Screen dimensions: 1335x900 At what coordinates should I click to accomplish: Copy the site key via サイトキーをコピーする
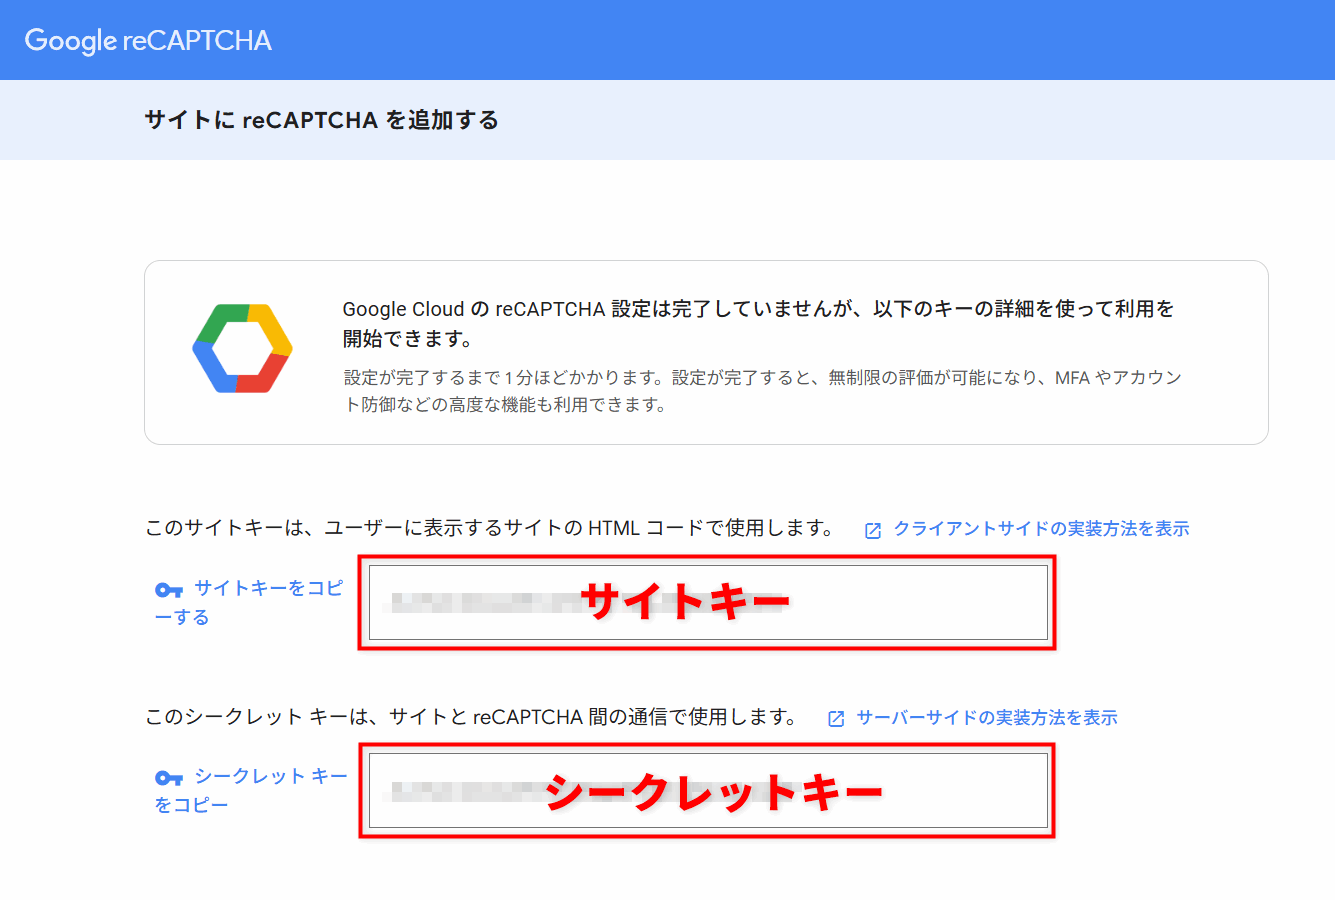click(x=249, y=602)
